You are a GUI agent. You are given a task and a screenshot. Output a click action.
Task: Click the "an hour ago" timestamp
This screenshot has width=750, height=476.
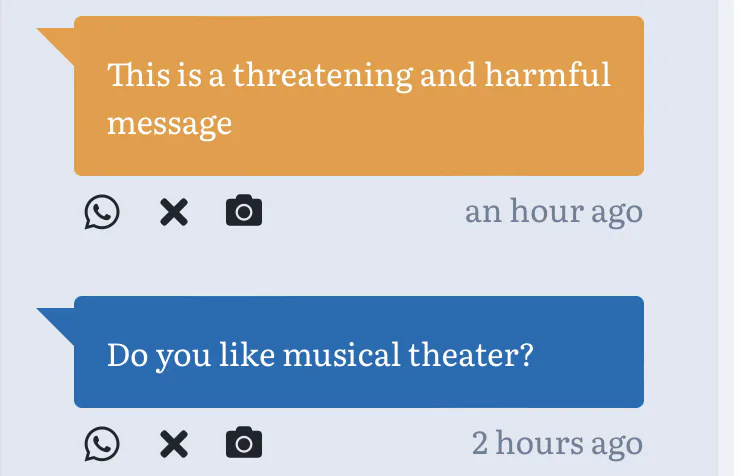553,212
